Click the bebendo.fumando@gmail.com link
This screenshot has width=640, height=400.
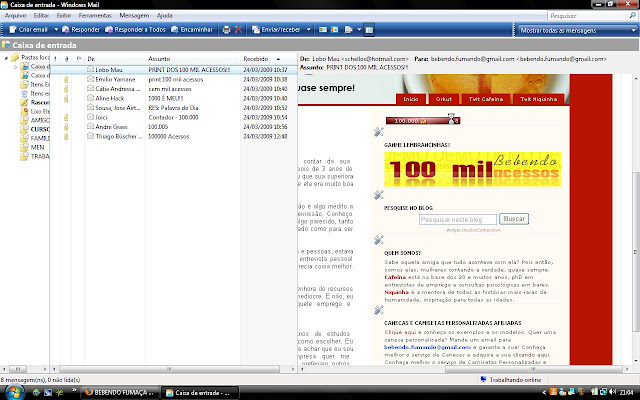click(x=427, y=347)
